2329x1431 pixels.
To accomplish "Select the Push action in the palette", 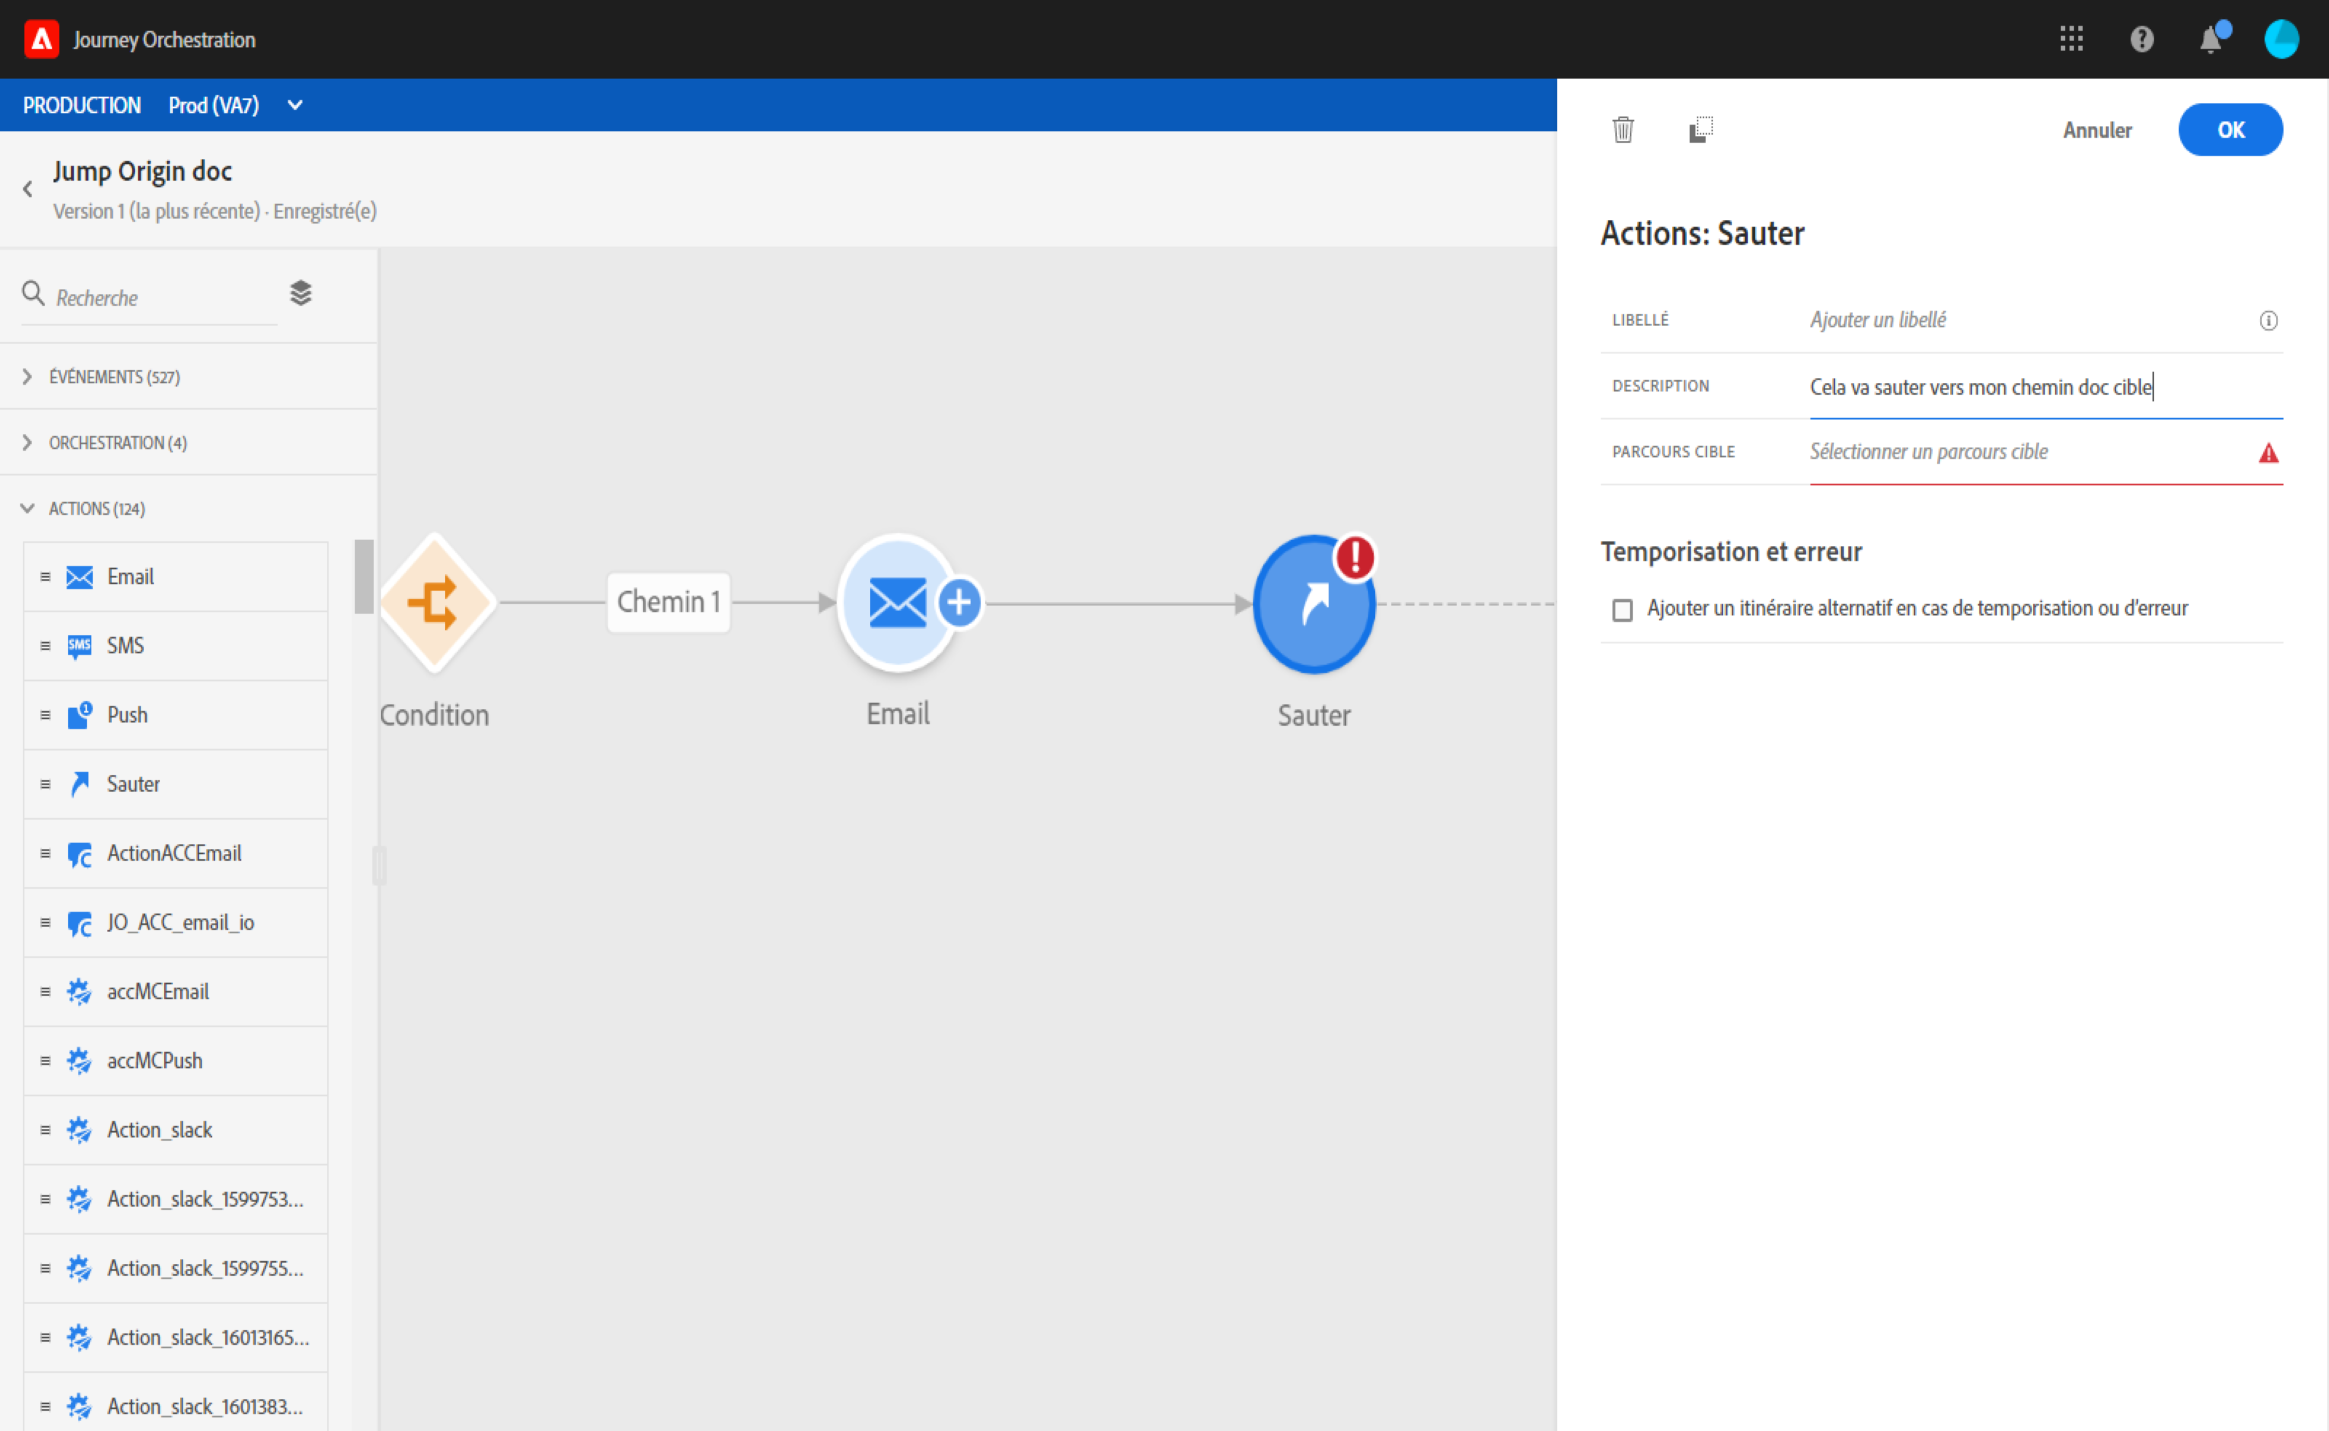I will [x=127, y=715].
